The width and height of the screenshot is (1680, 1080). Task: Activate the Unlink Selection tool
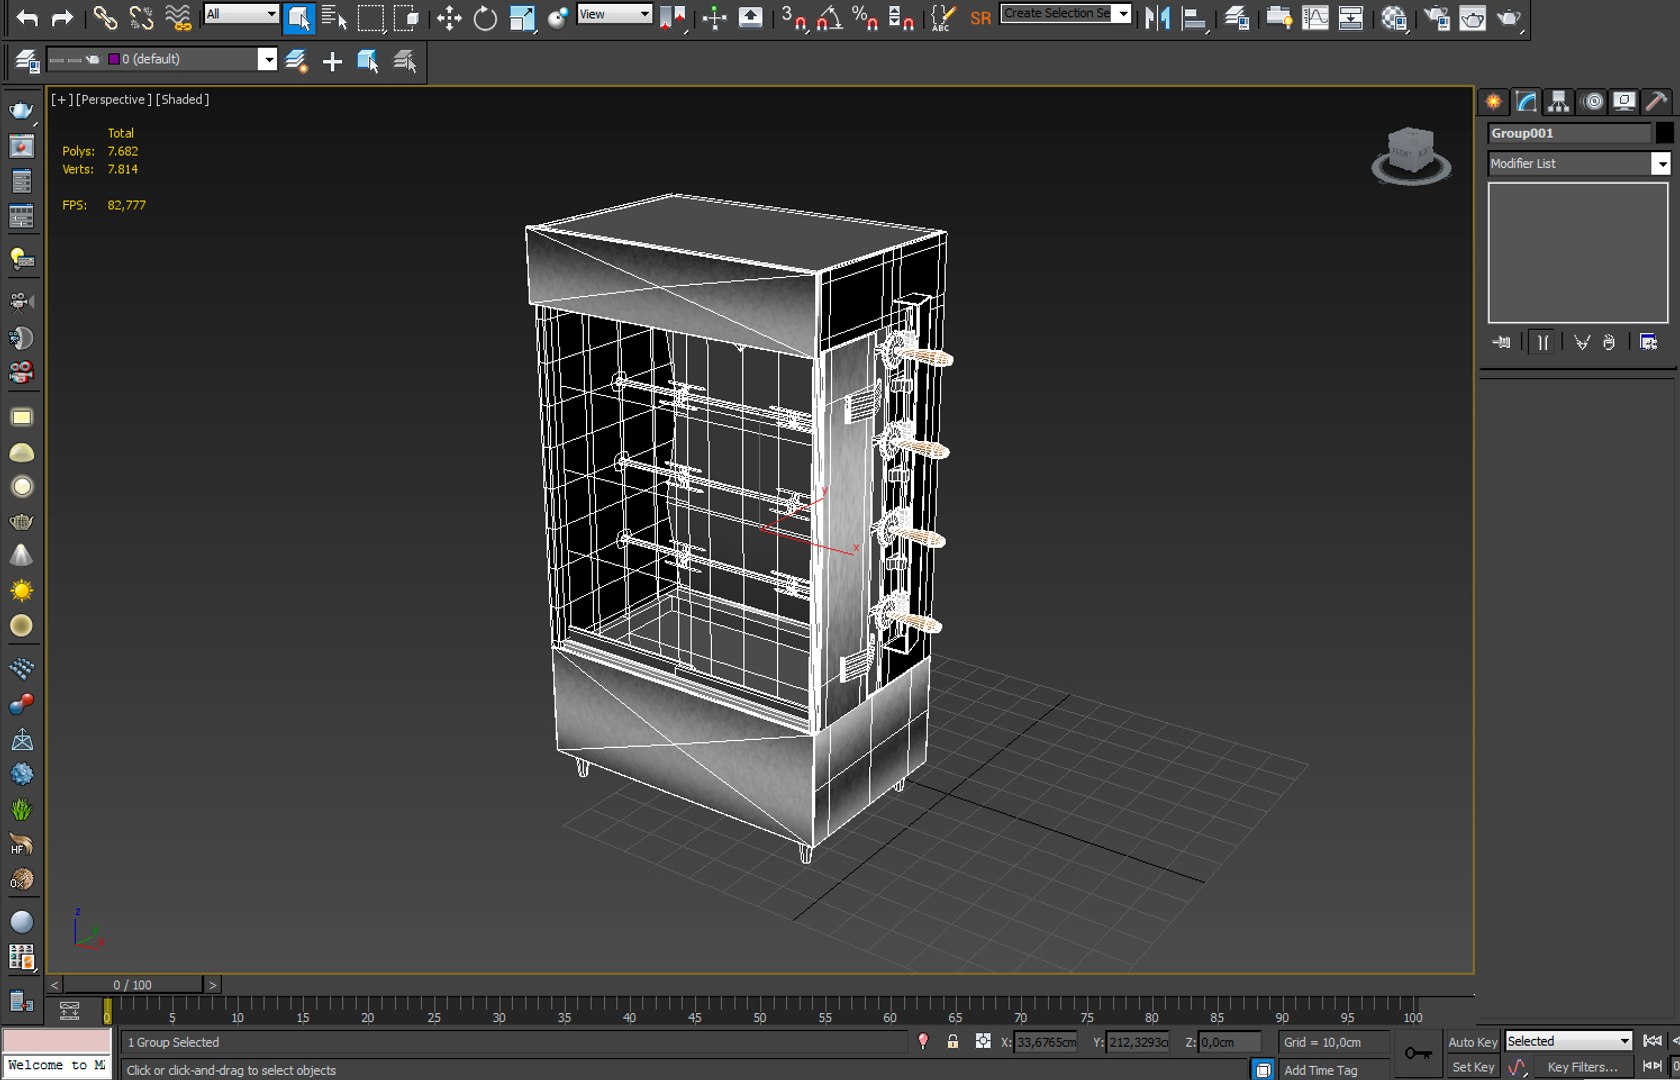141,17
